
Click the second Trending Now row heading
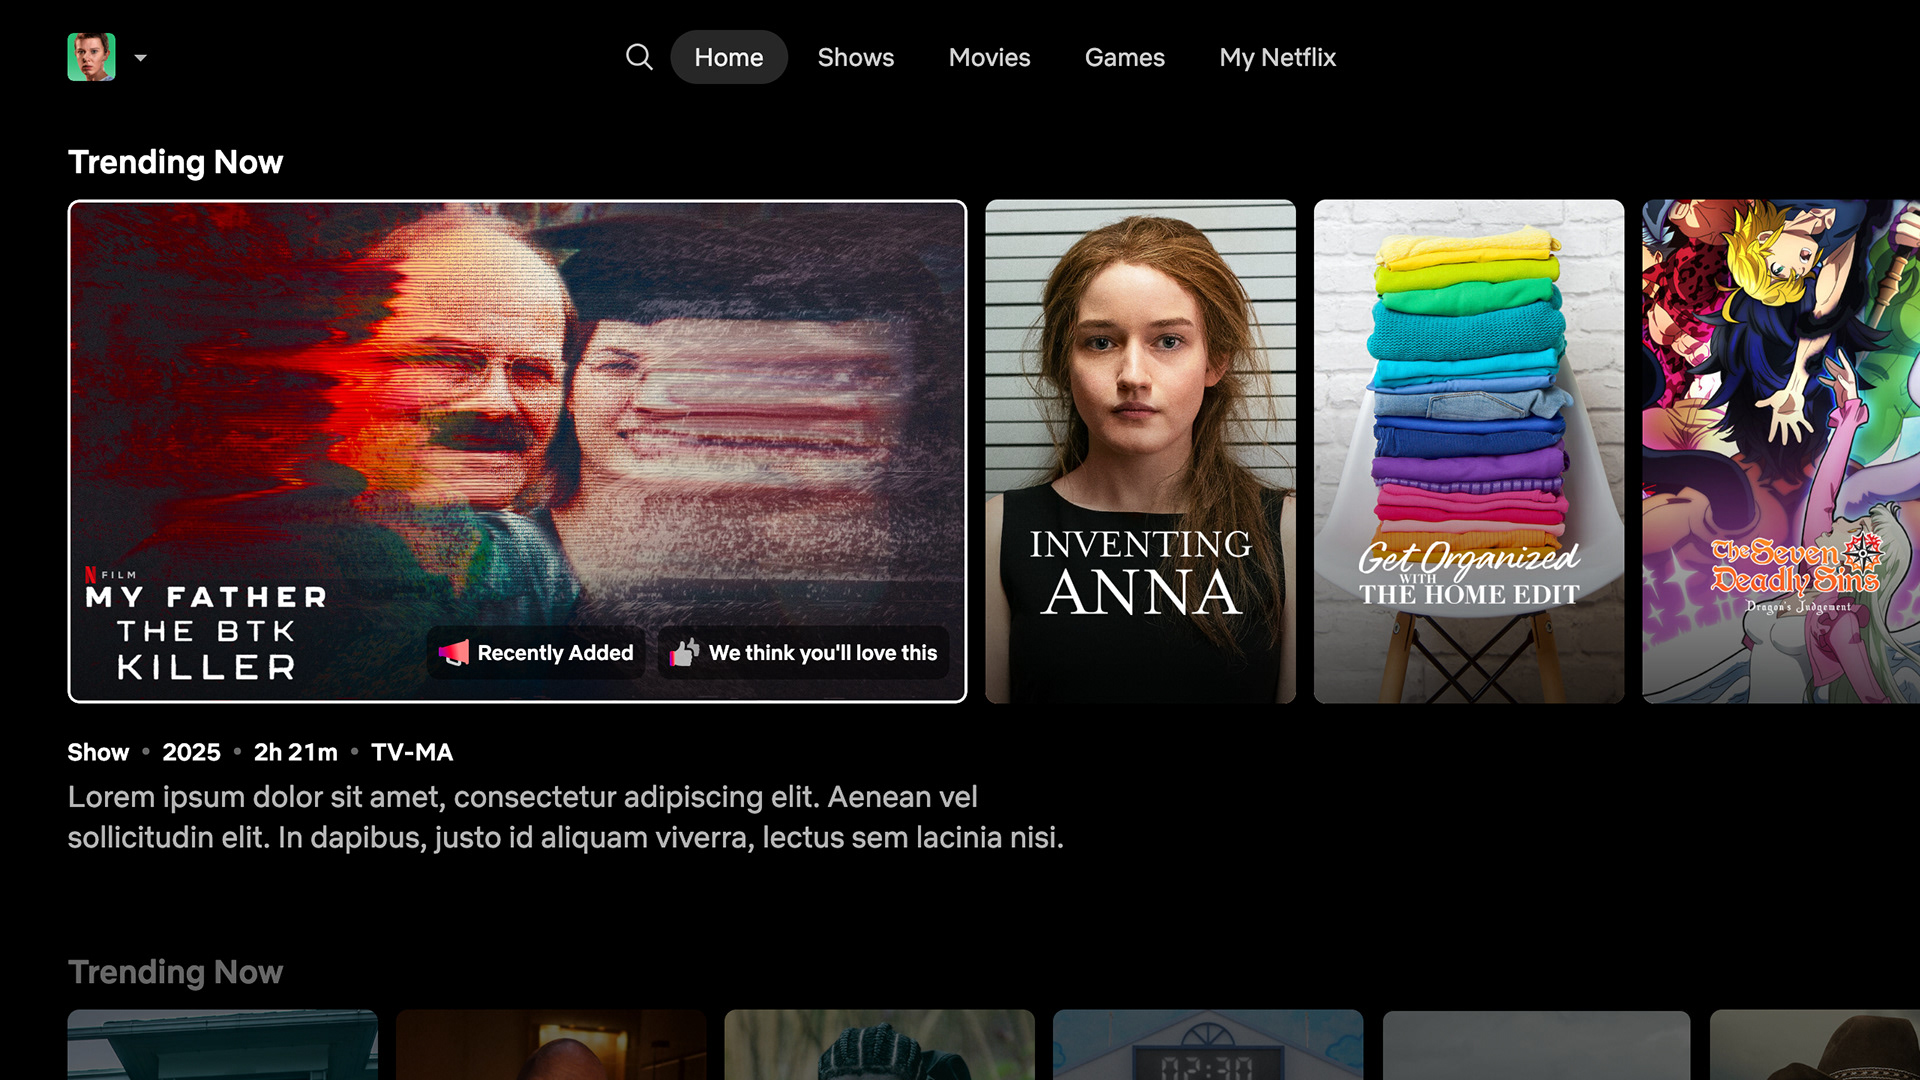[x=175, y=972]
